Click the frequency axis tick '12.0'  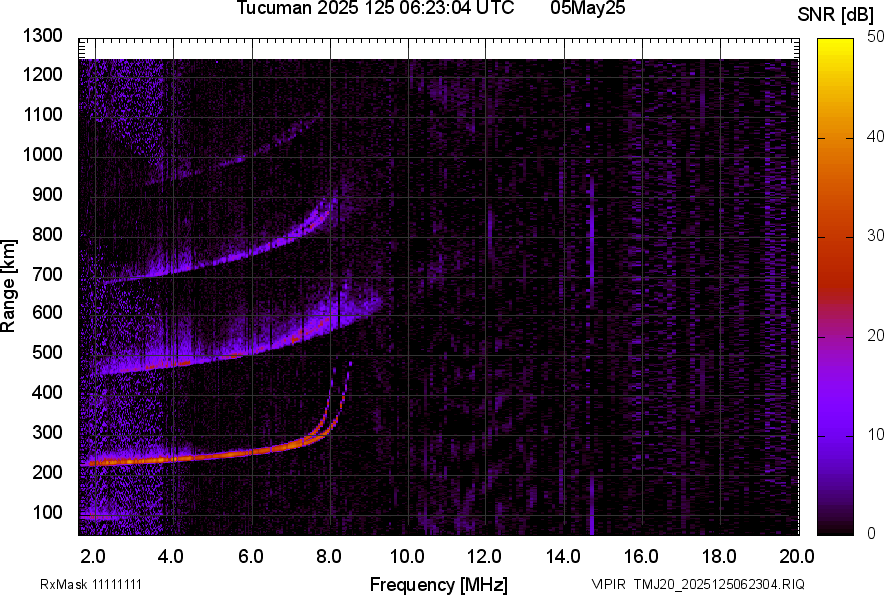point(484,557)
